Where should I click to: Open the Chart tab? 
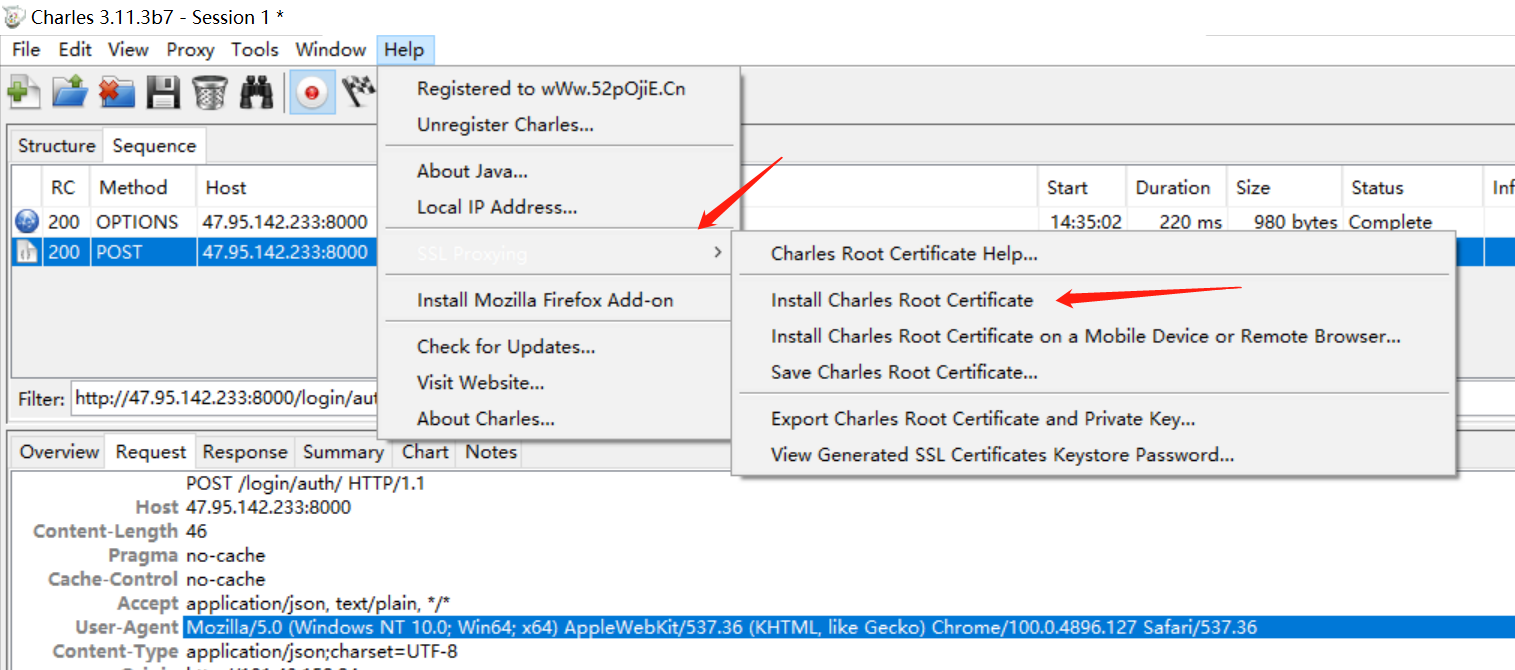(425, 452)
